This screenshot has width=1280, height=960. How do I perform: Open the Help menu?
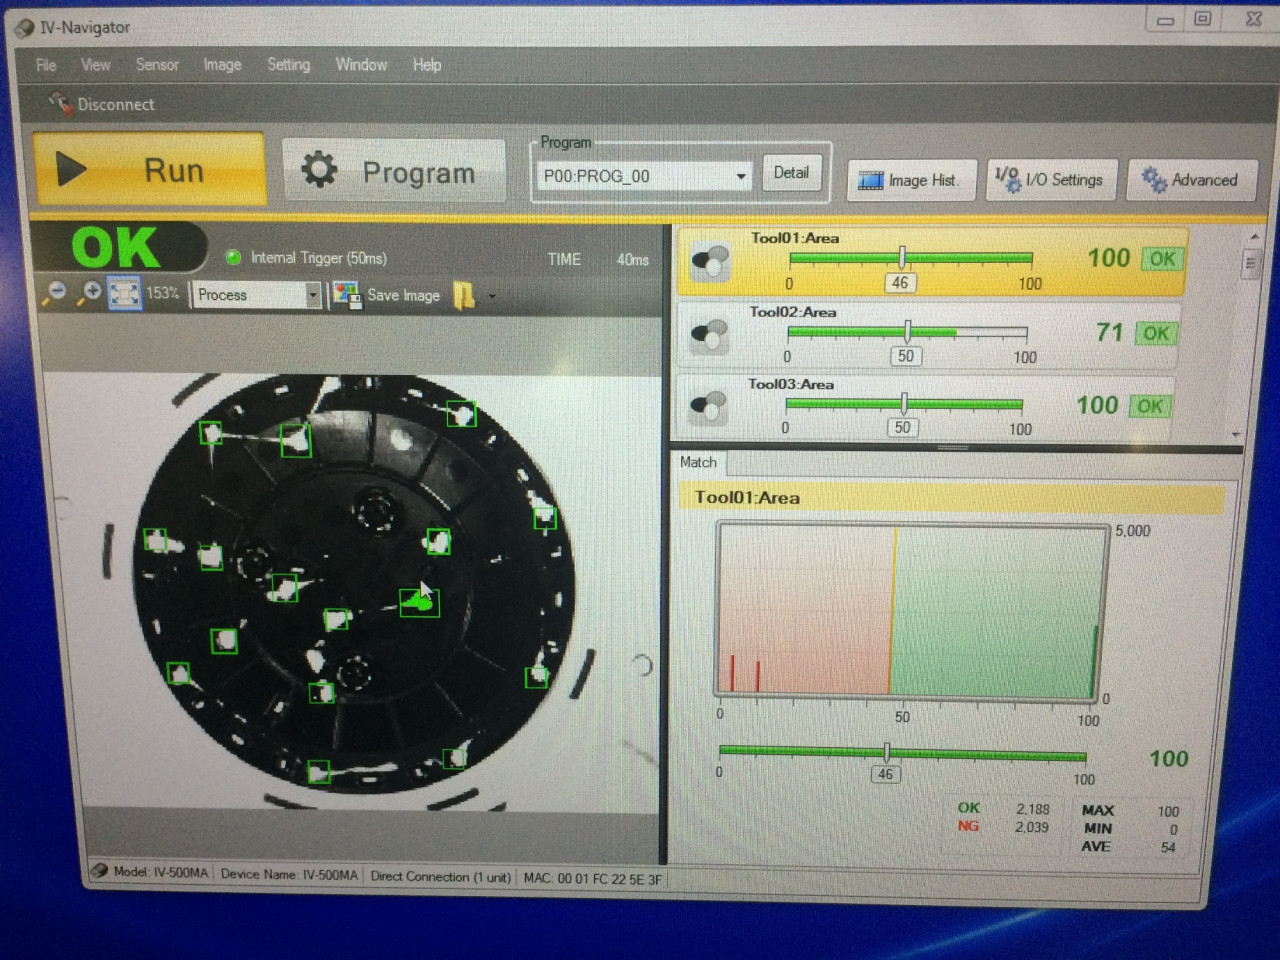pyautogui.click(x=427, y=65)
